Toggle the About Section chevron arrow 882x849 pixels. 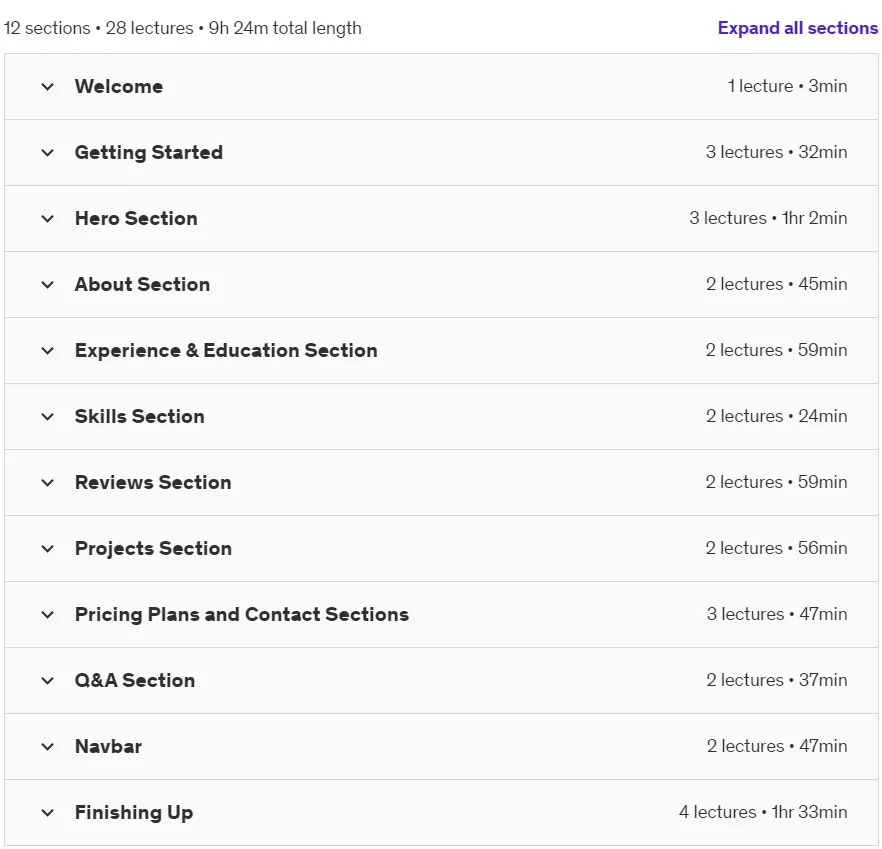click(48, 285)
